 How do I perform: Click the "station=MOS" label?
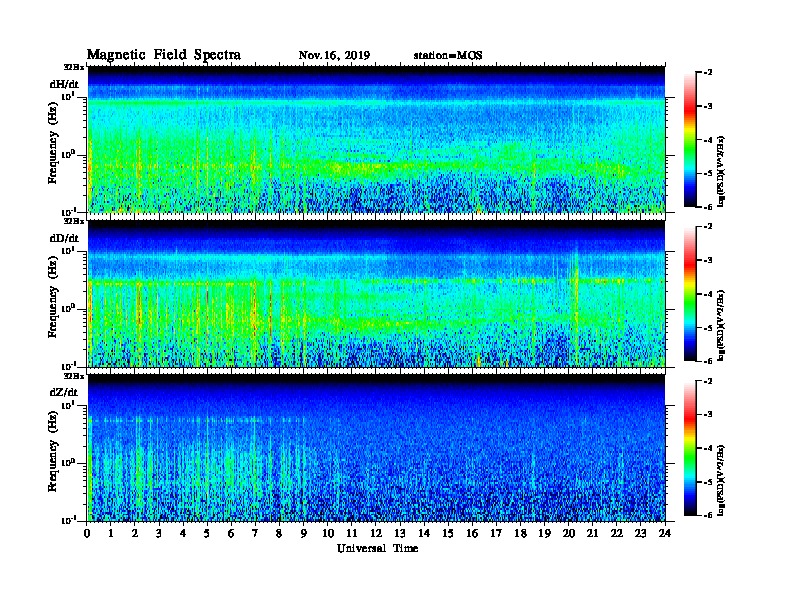(448, 56)
